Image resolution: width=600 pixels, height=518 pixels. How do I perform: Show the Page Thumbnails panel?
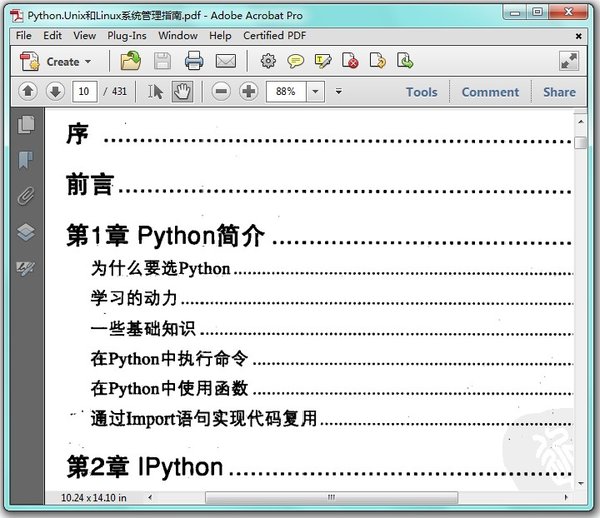pos(26,124)
